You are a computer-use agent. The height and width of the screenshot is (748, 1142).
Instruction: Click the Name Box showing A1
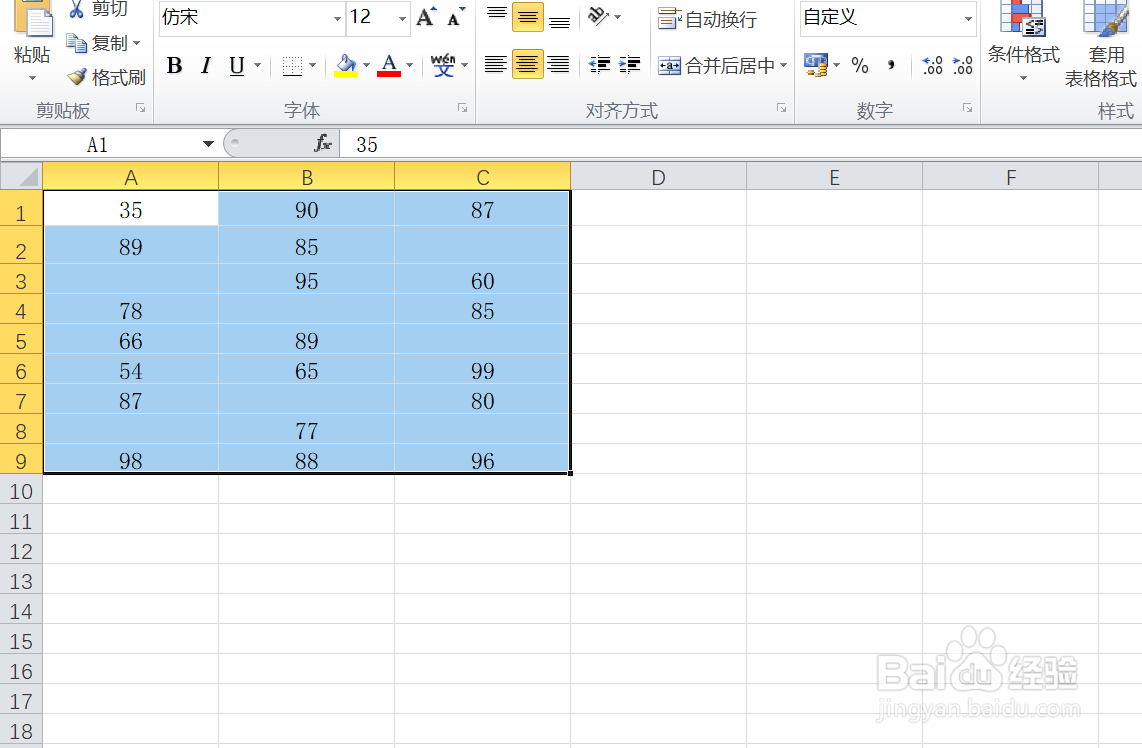98,144
